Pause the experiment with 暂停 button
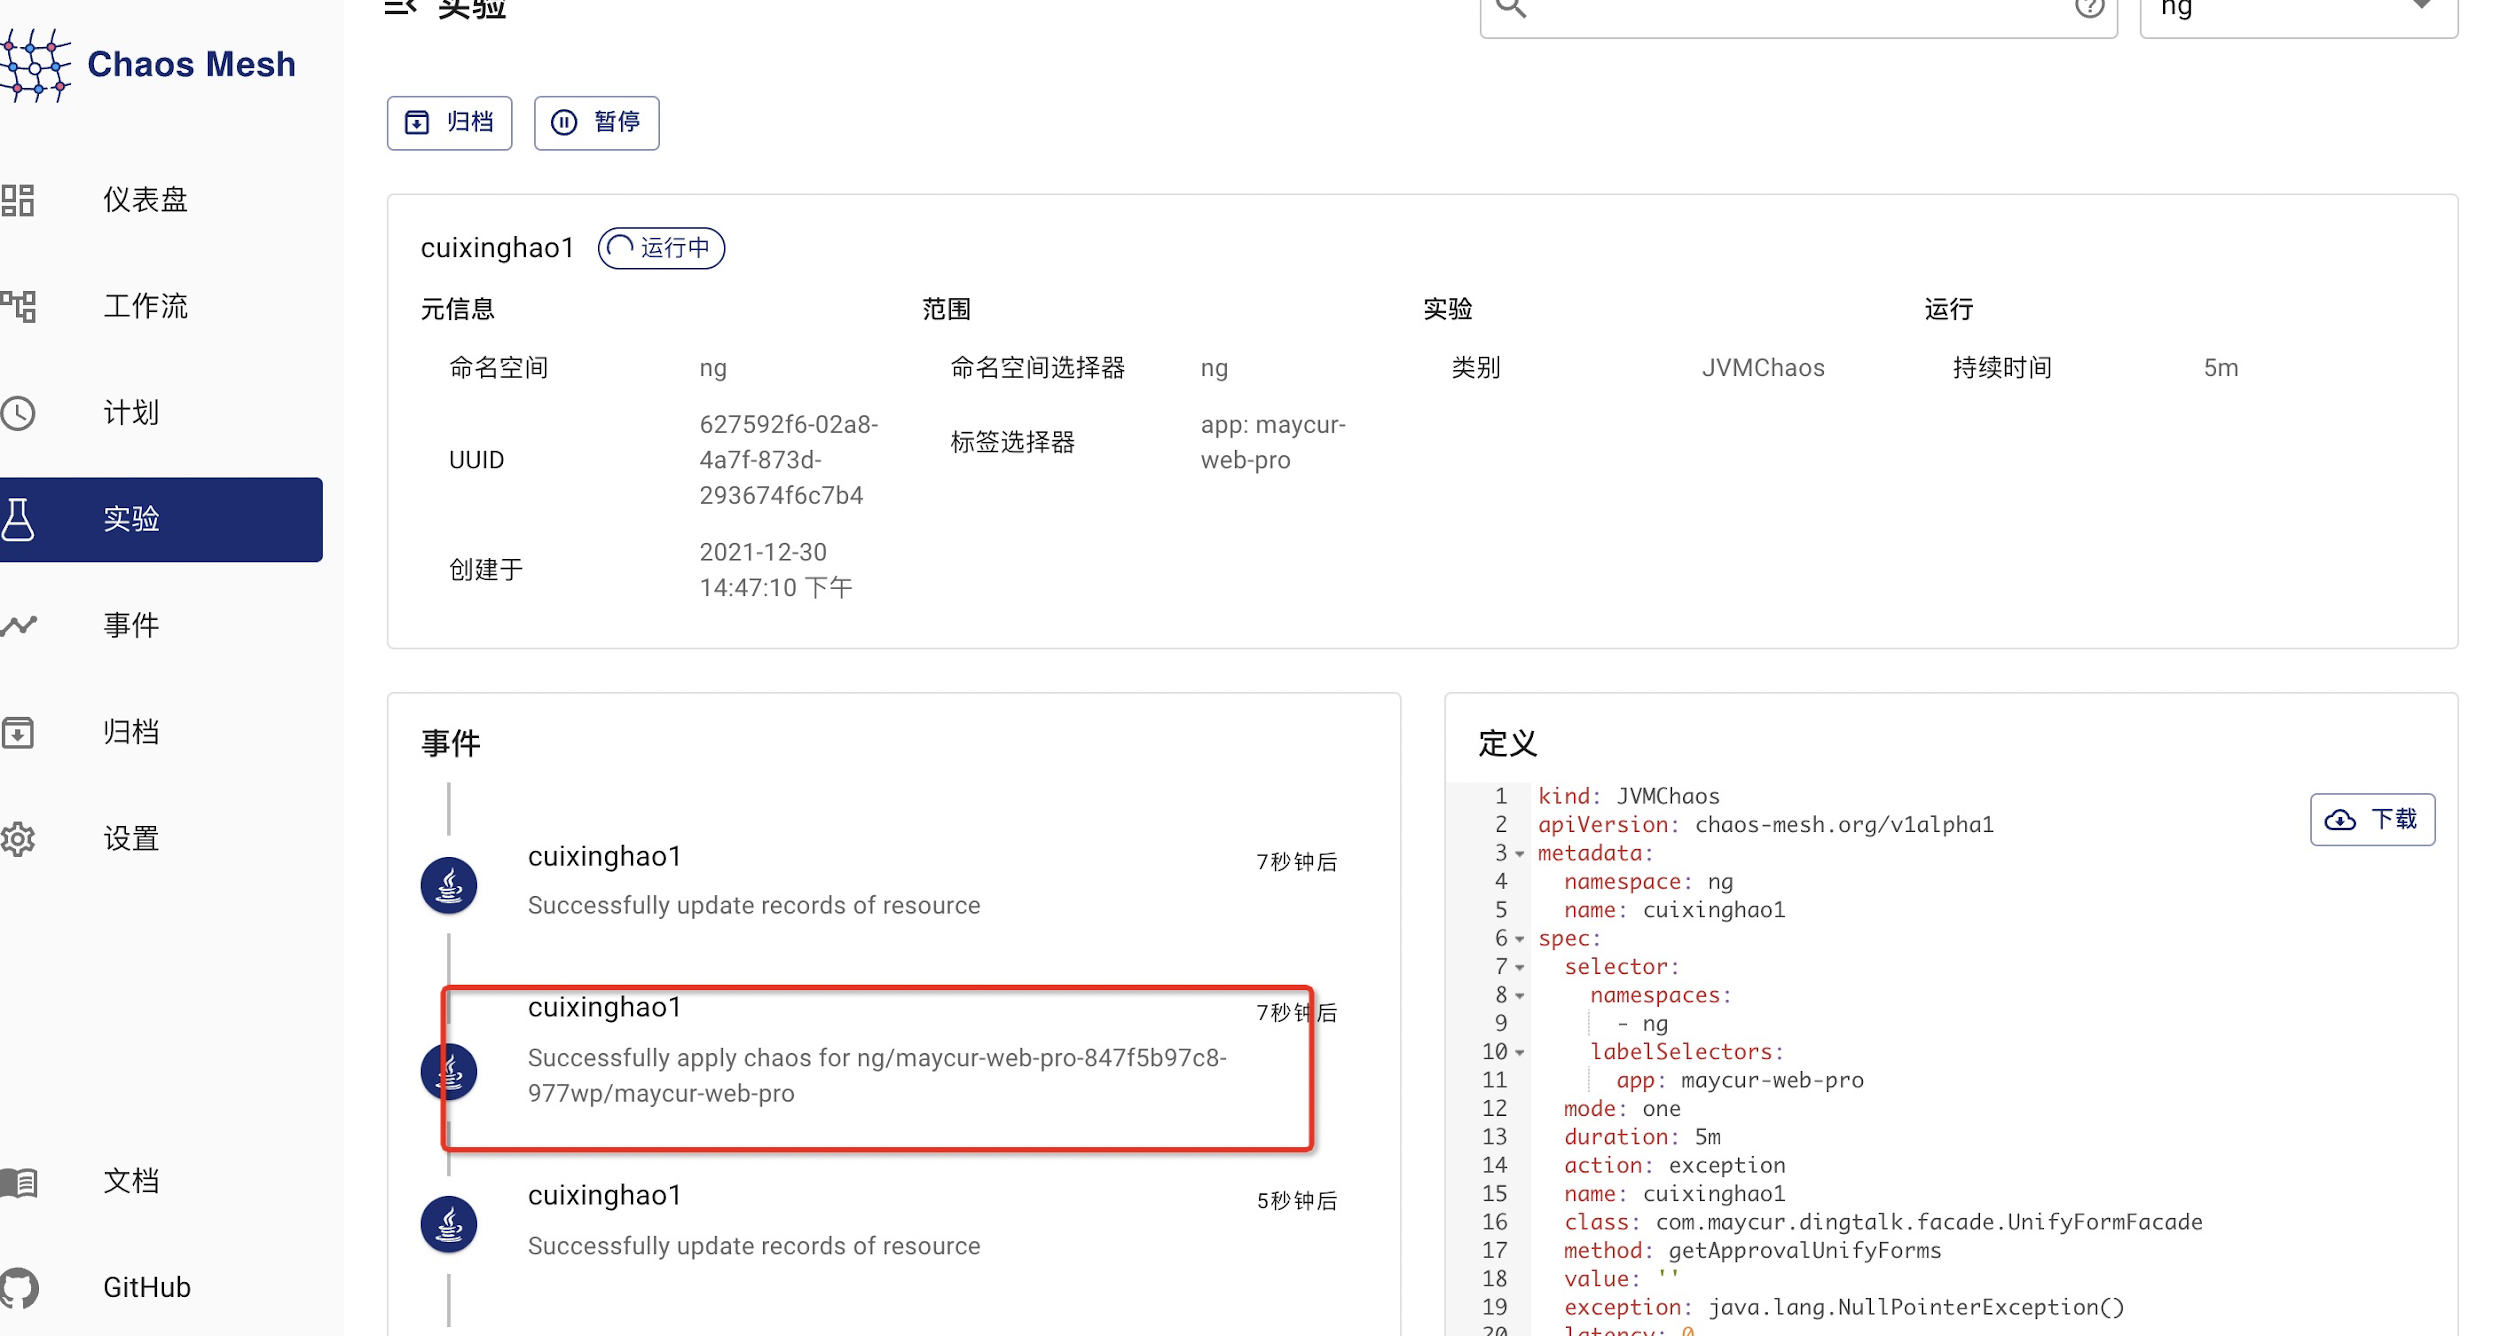 coord(596,123)
